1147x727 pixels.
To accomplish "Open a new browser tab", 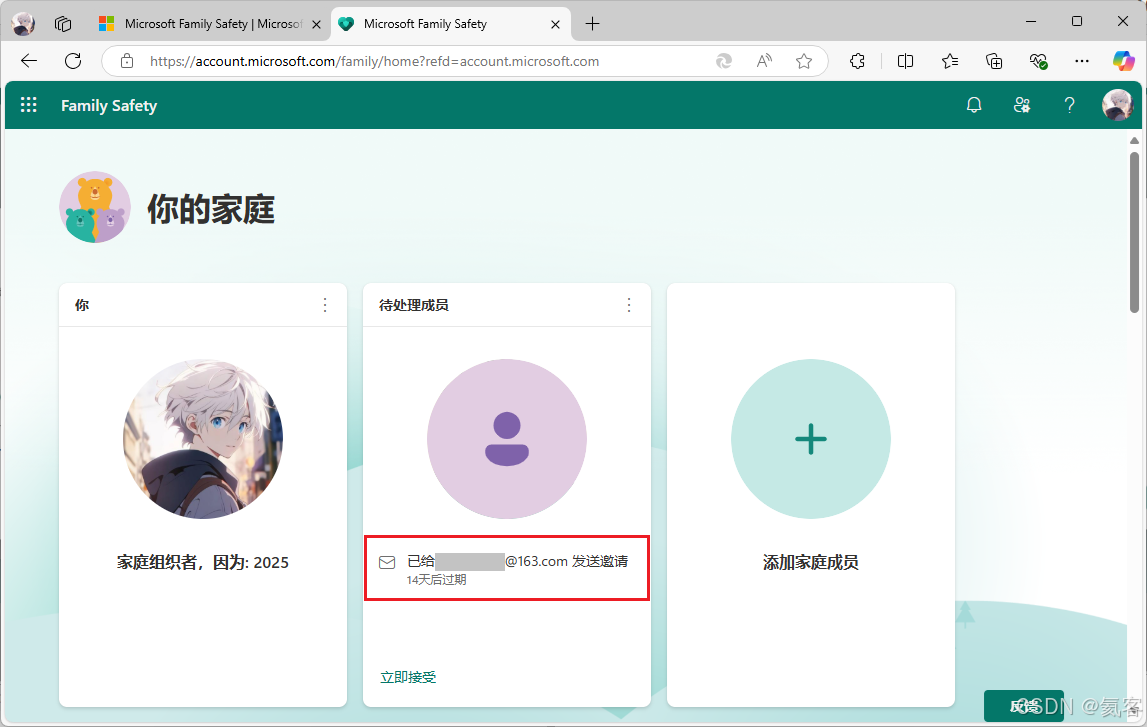I will 593,24.
